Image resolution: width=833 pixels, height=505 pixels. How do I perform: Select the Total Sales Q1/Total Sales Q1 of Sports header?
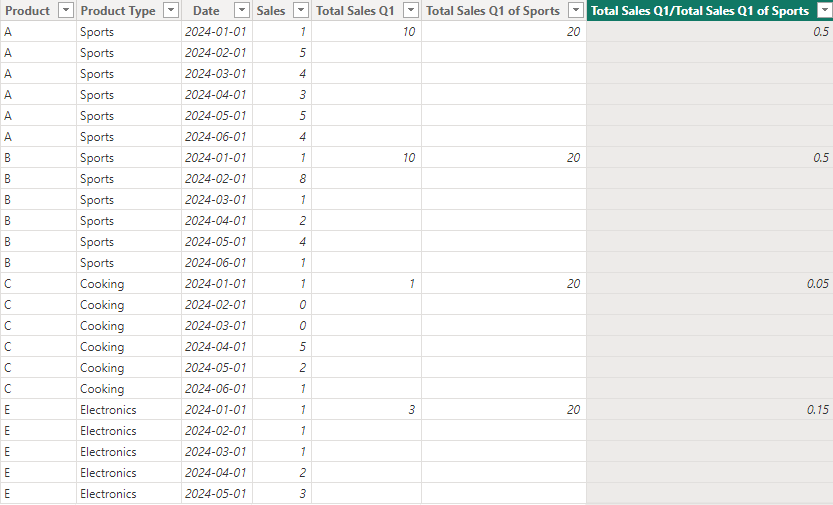coord(700,11)
